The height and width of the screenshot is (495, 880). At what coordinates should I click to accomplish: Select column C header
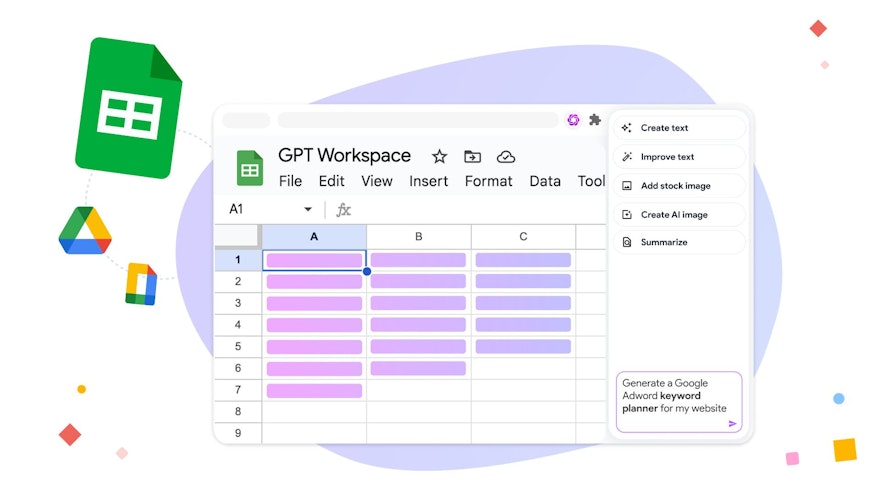(x=523, y=236)
